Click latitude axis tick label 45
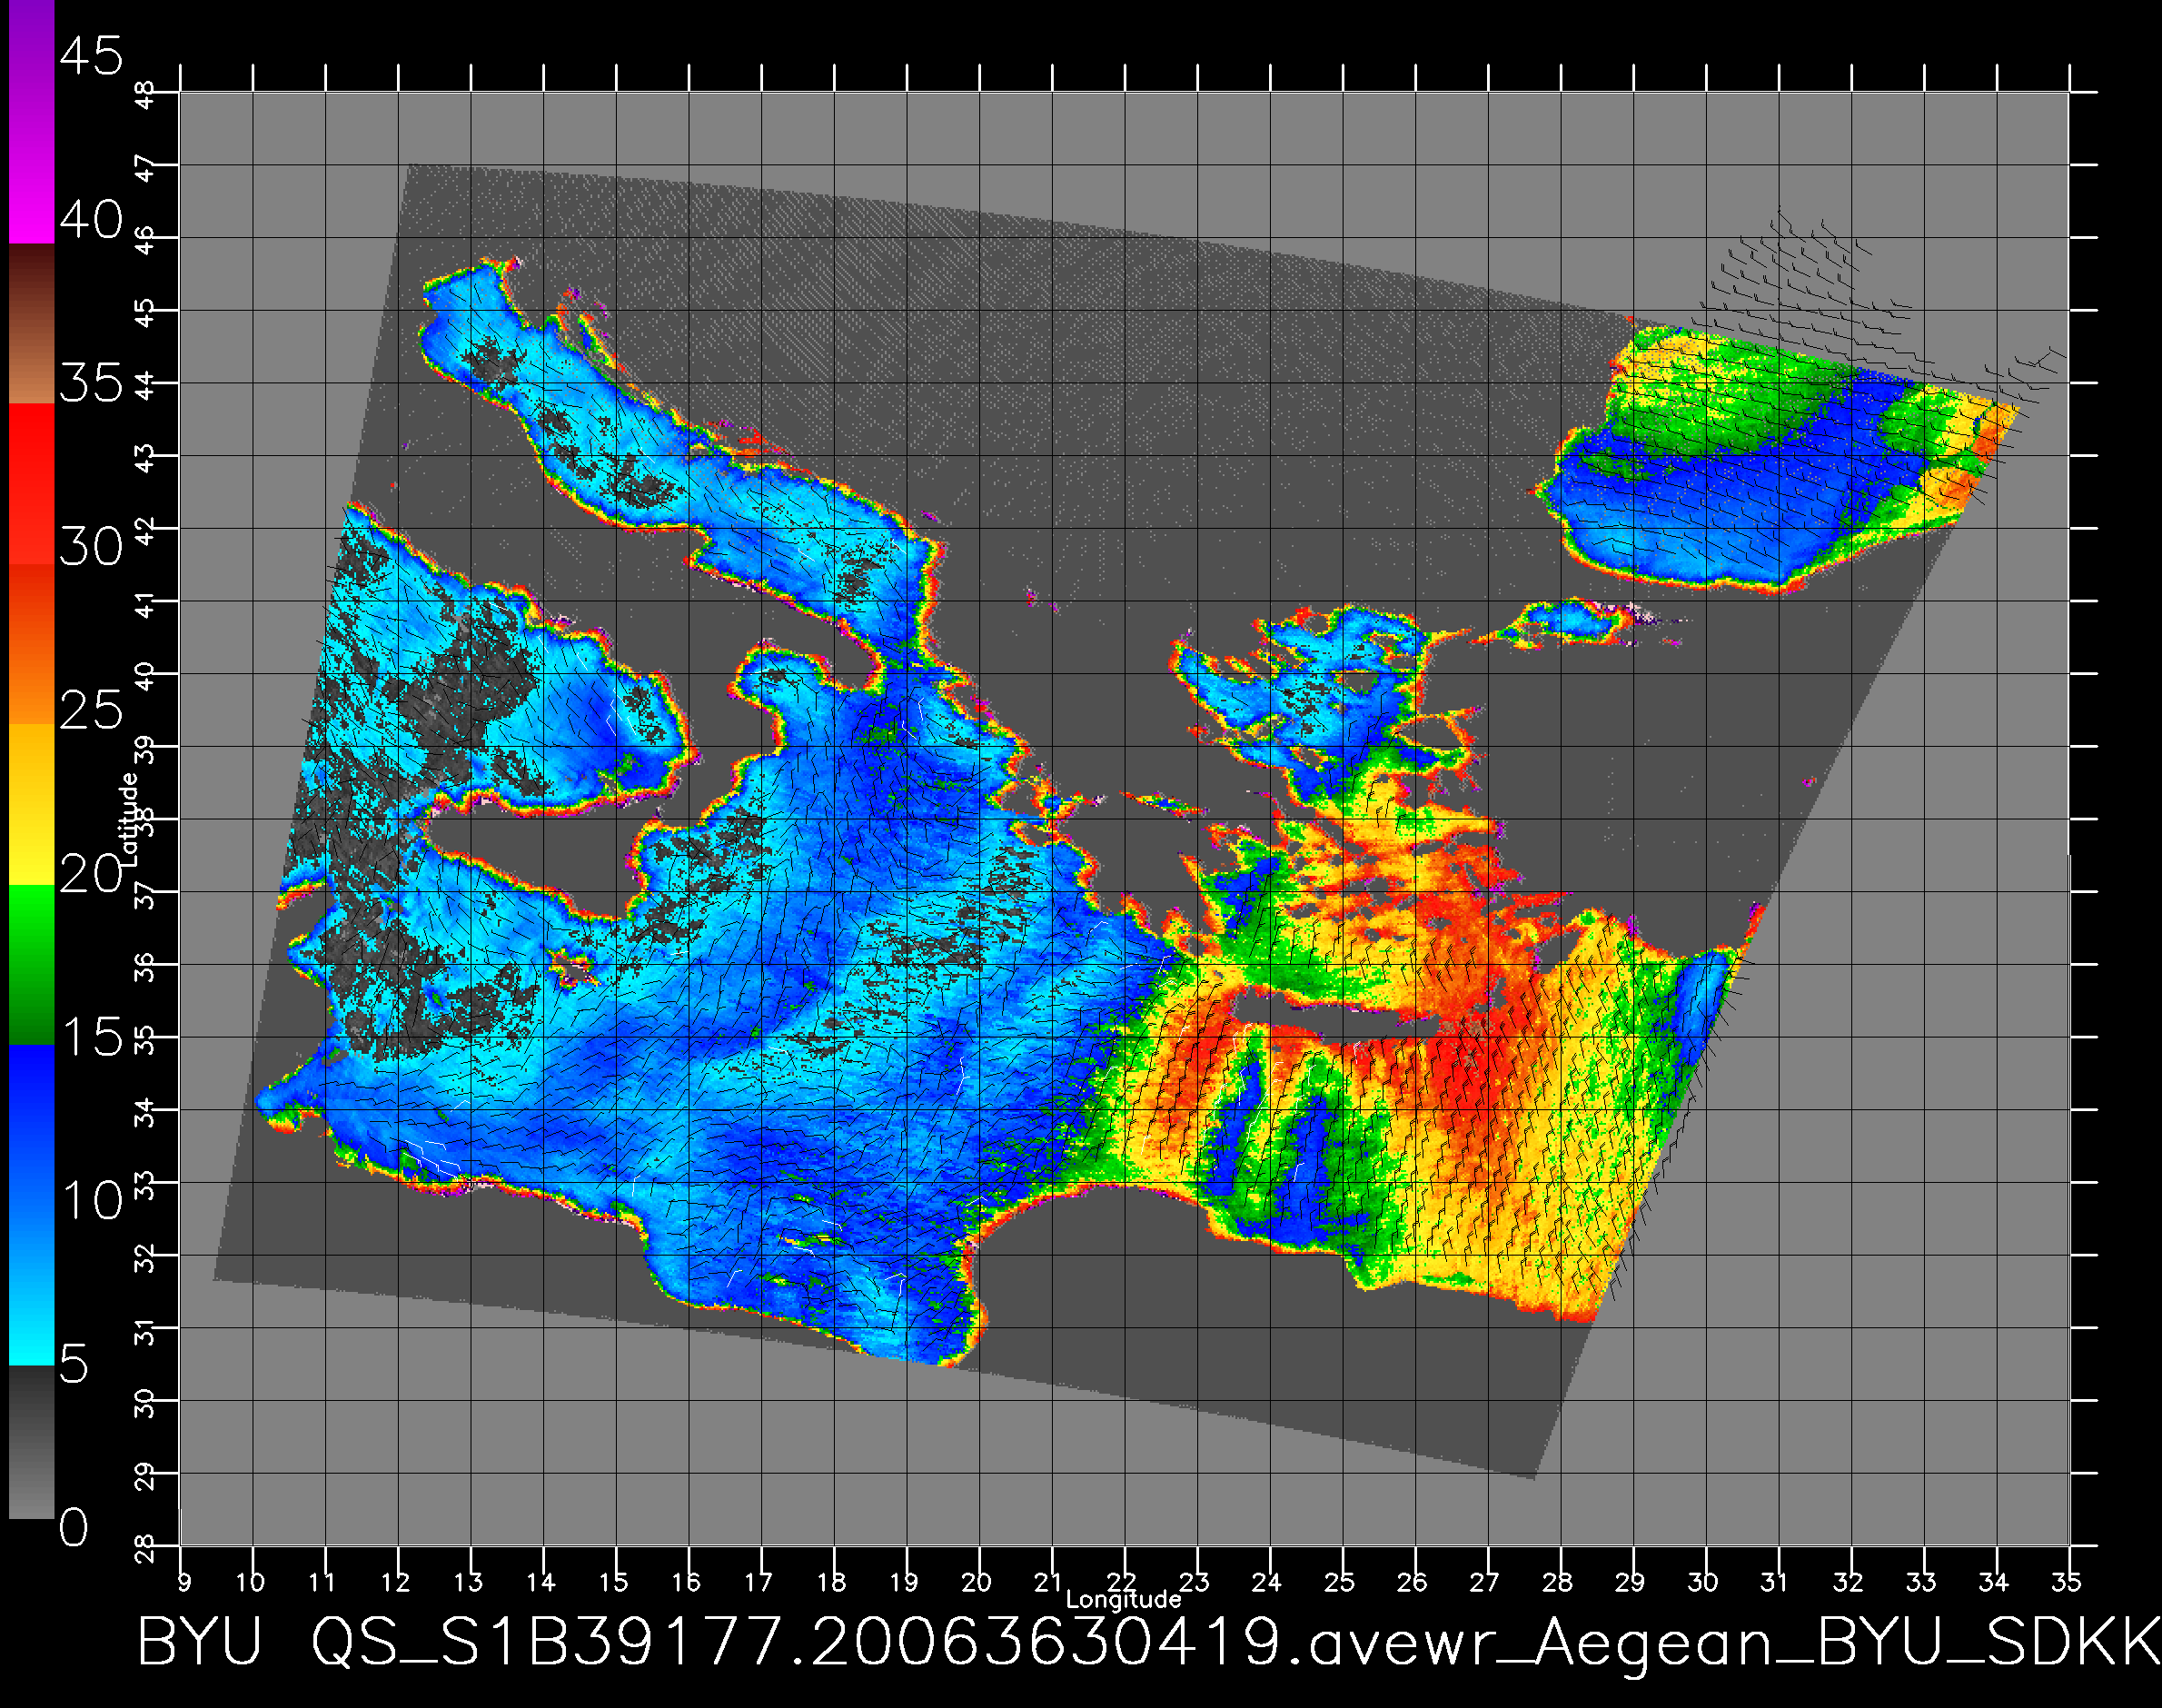 coord(146,313)
